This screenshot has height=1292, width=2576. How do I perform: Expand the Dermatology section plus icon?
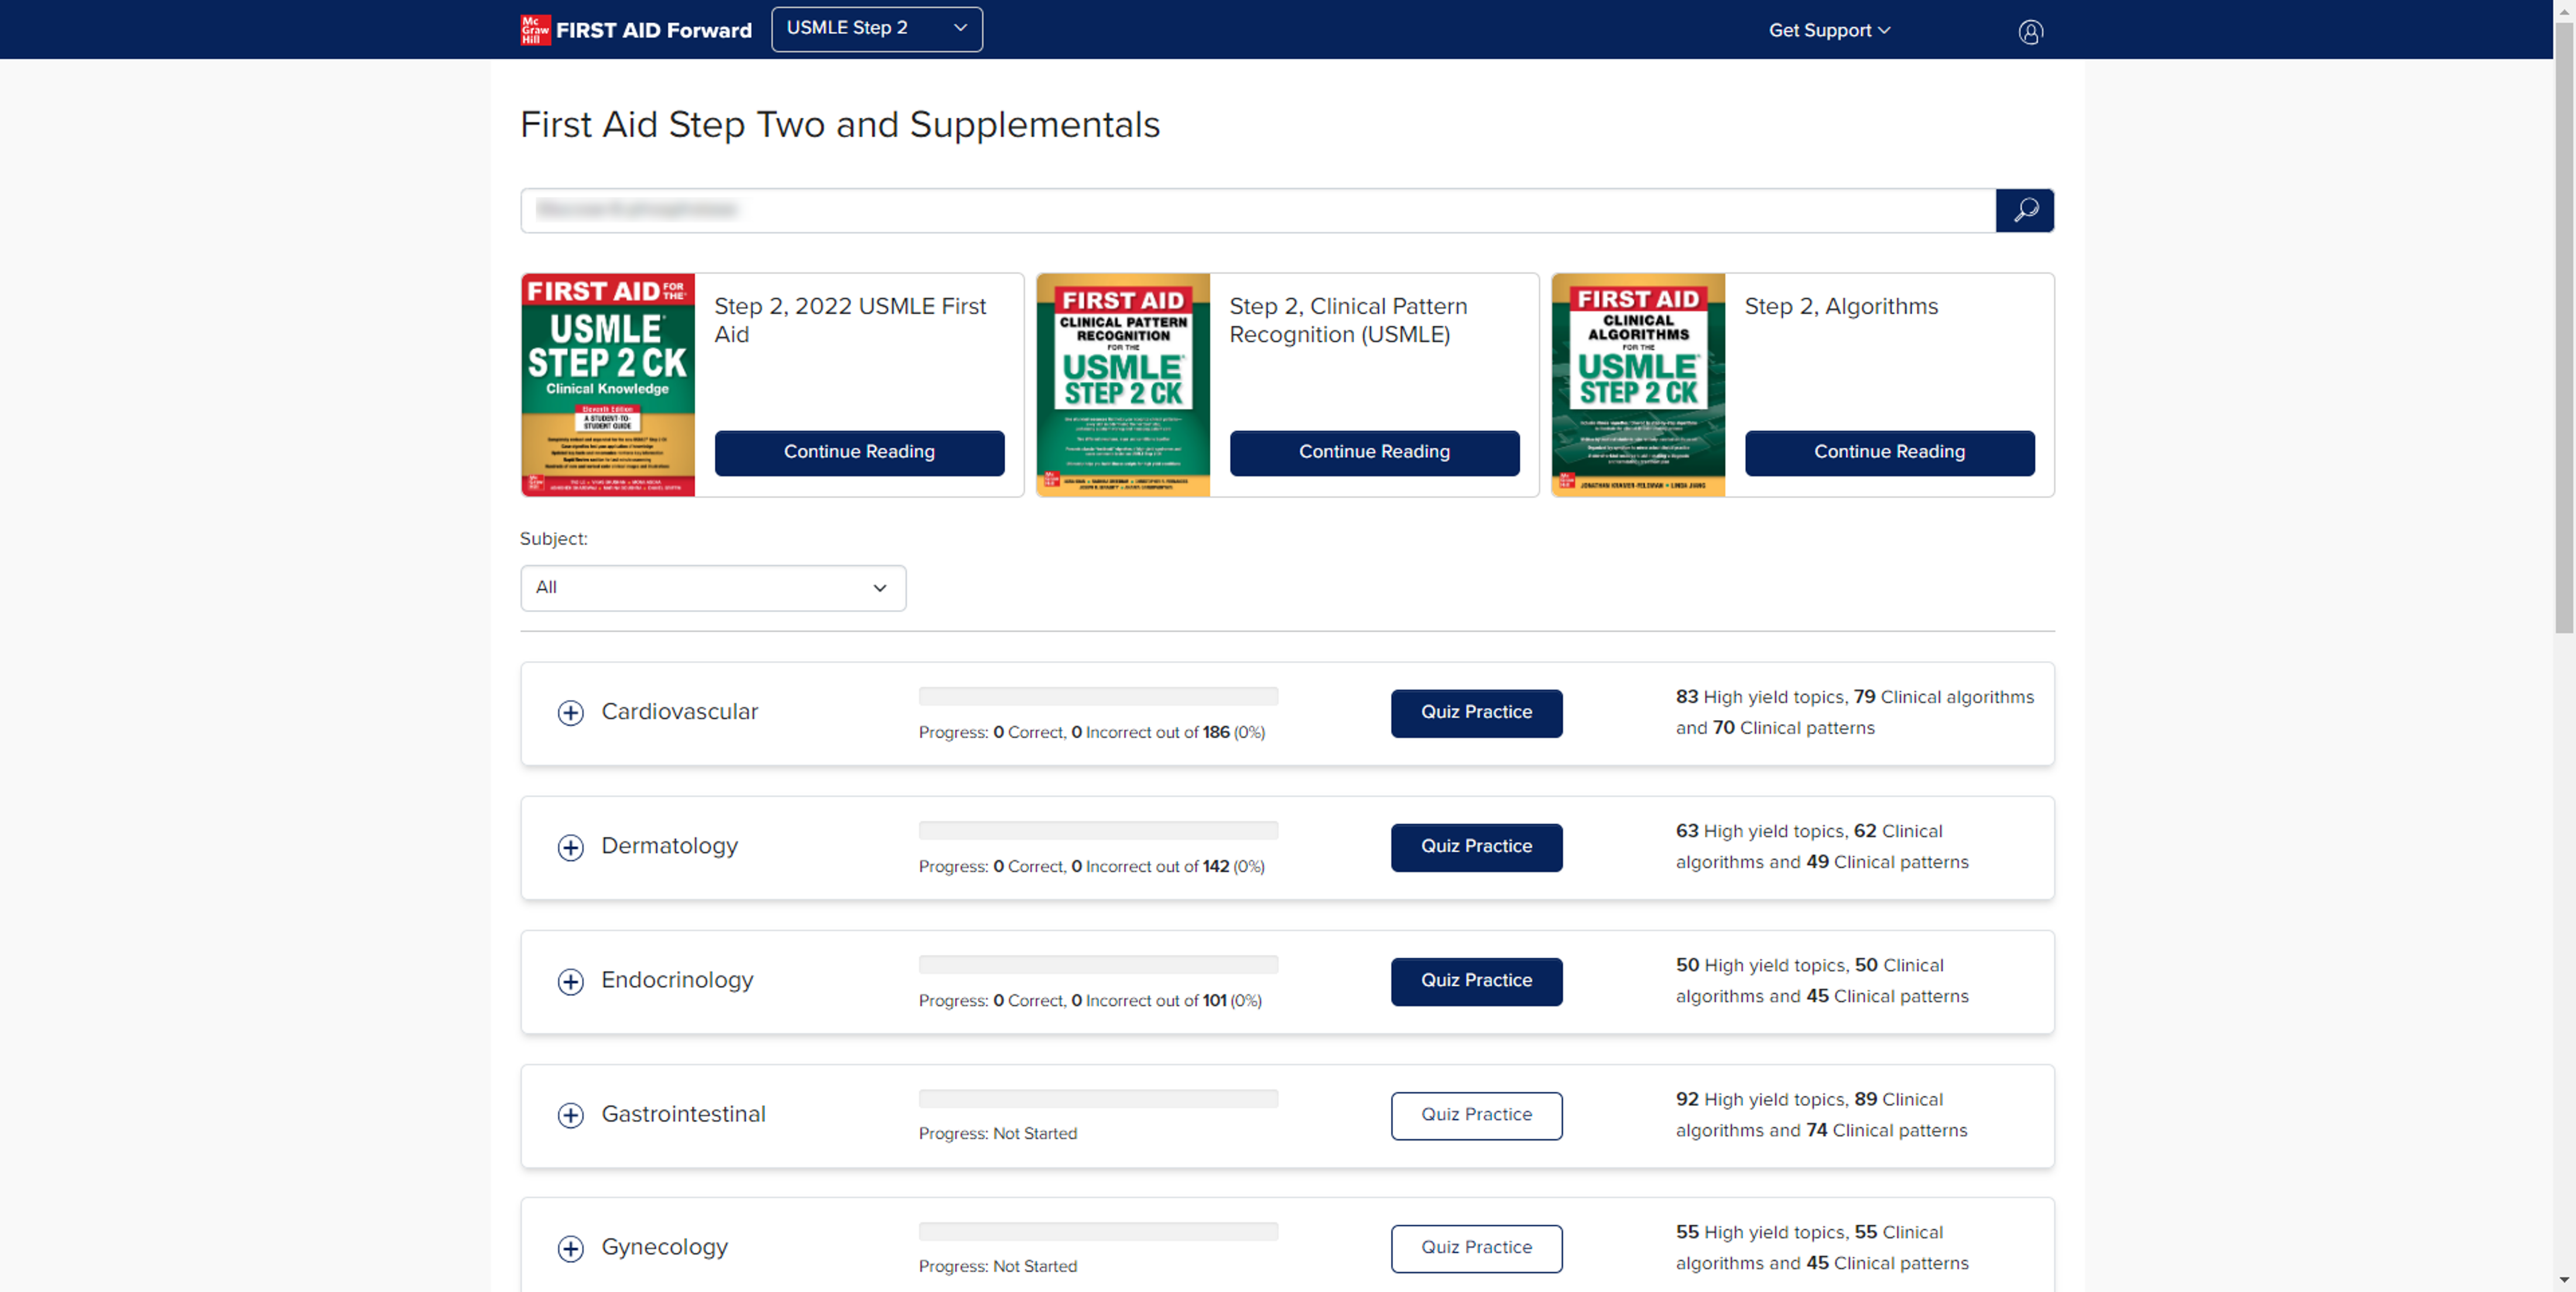pos(570,847)
